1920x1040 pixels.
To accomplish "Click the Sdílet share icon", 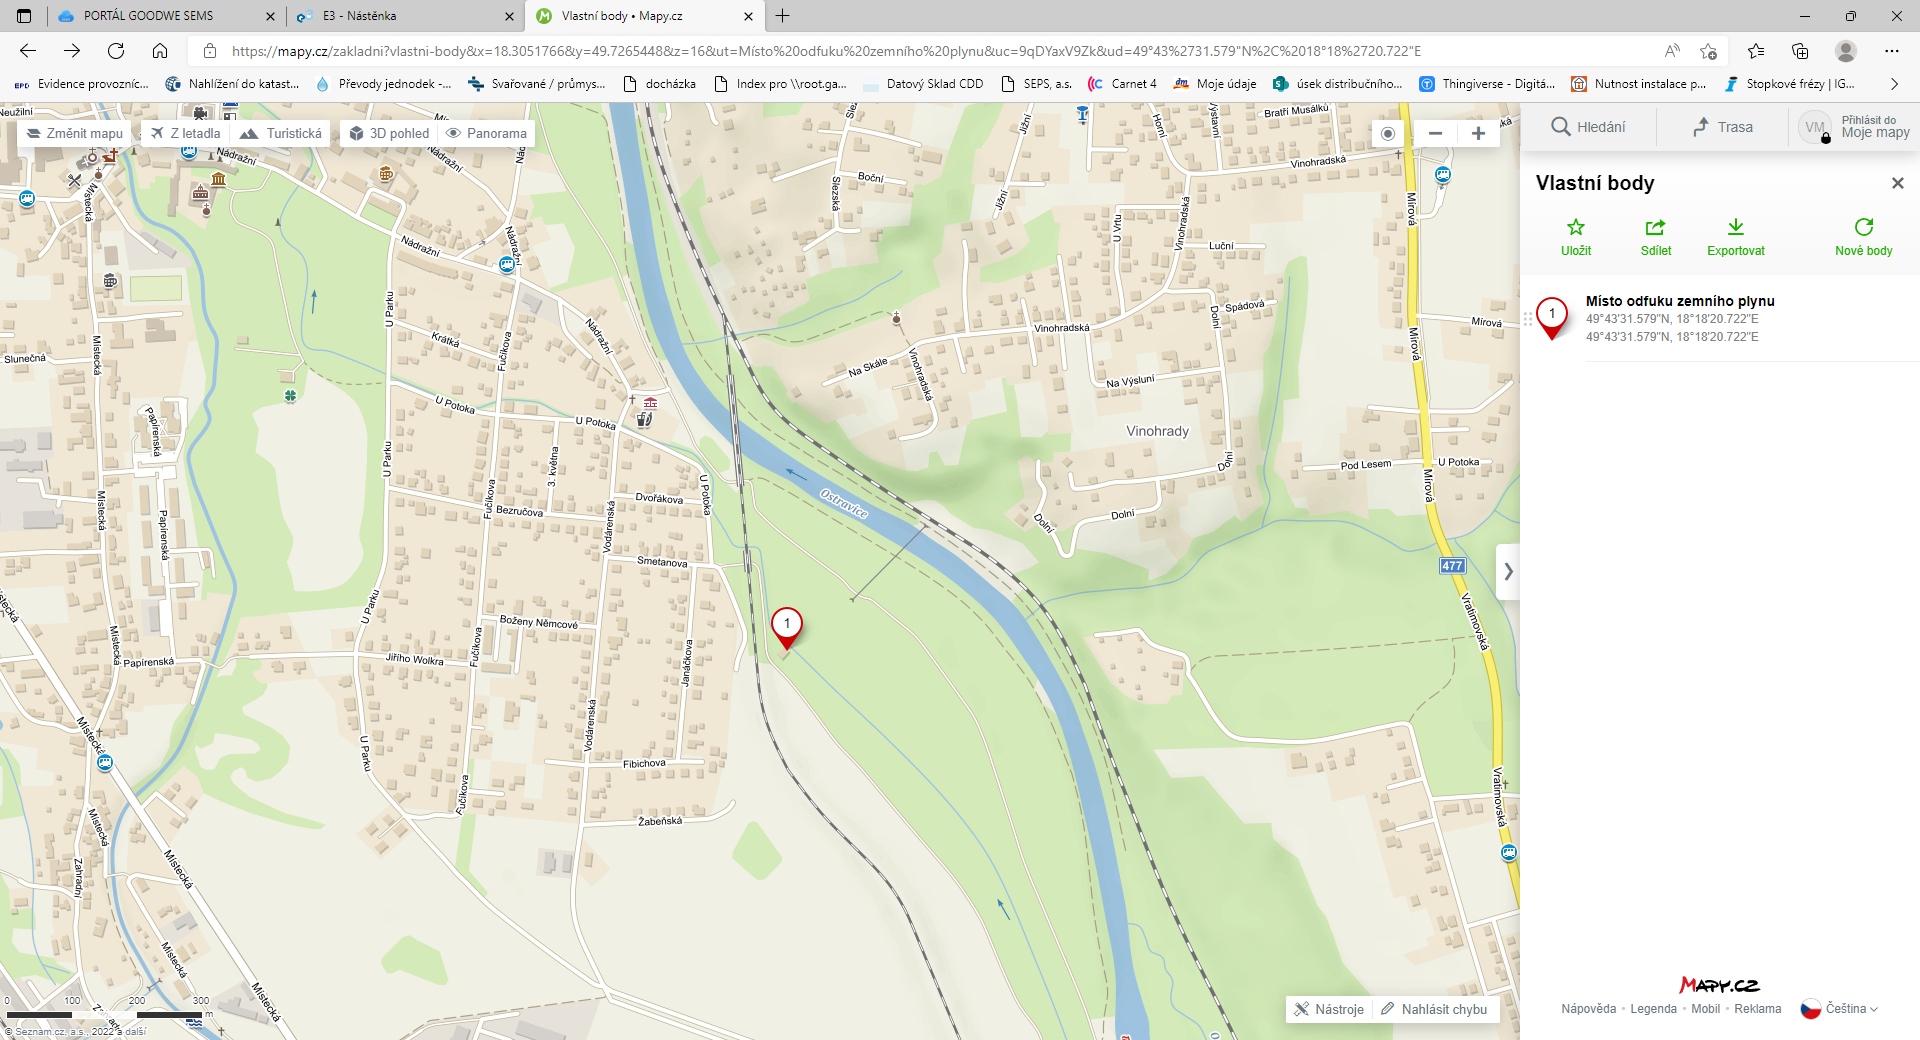I will [x=1655, y=228].
